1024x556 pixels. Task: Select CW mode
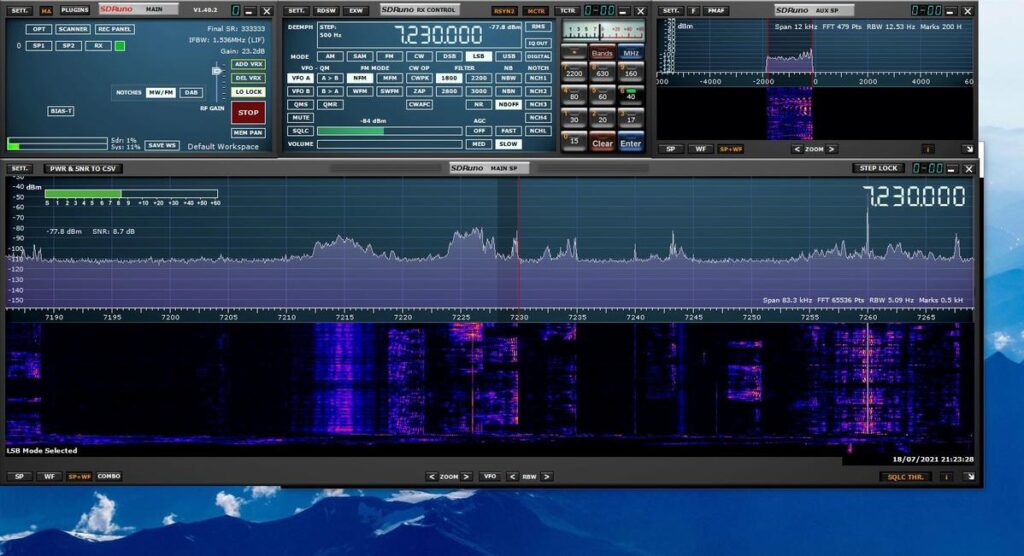point(419,56)
